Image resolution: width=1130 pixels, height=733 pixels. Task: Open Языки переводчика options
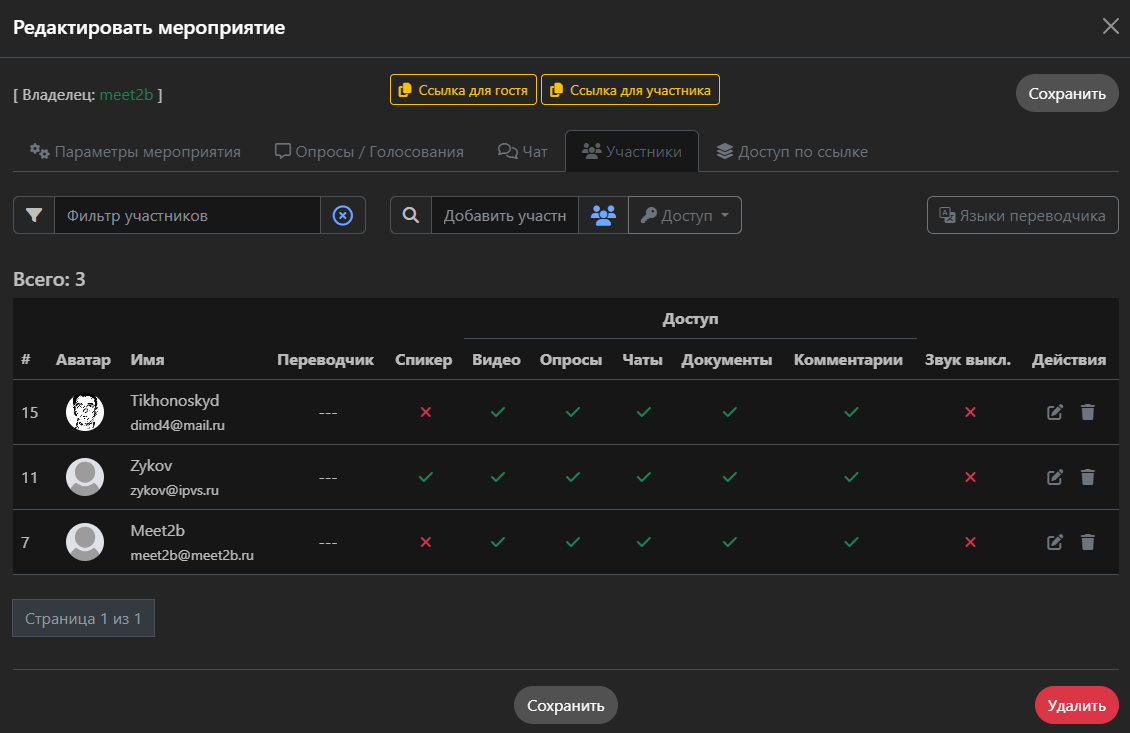[1022, 215]
